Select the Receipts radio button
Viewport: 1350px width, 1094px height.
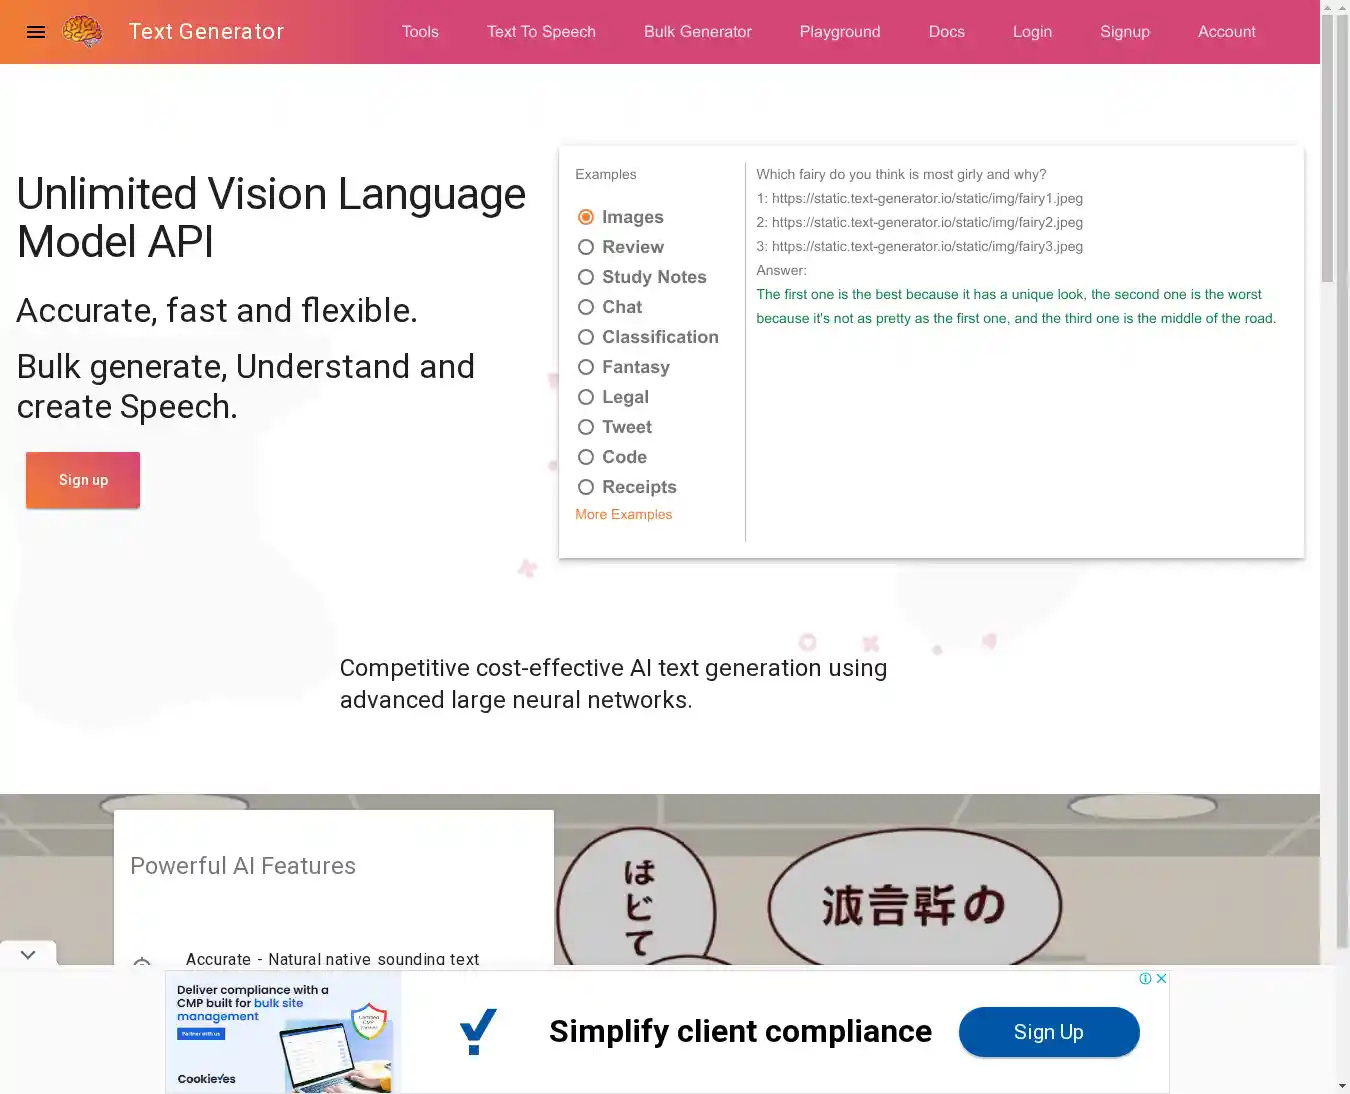pos(586,487)
